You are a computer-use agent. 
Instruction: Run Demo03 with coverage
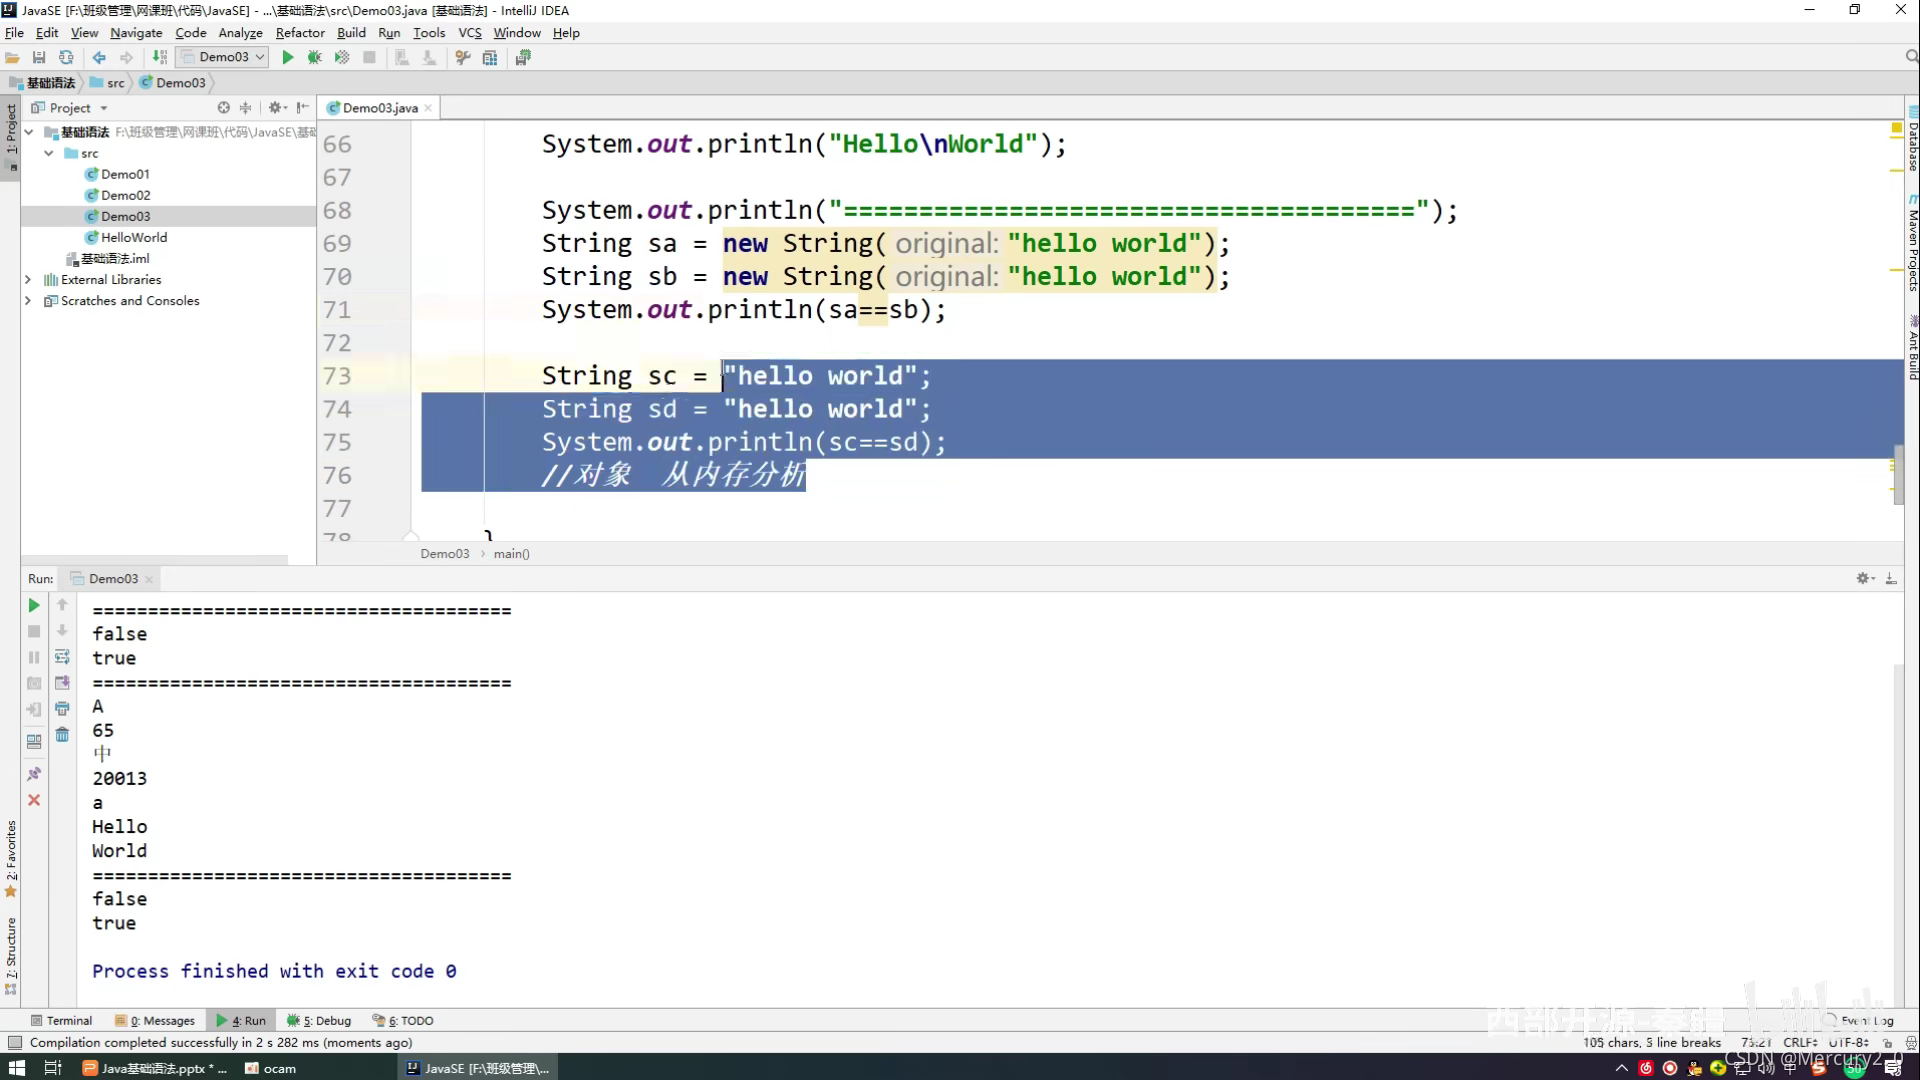342,57
